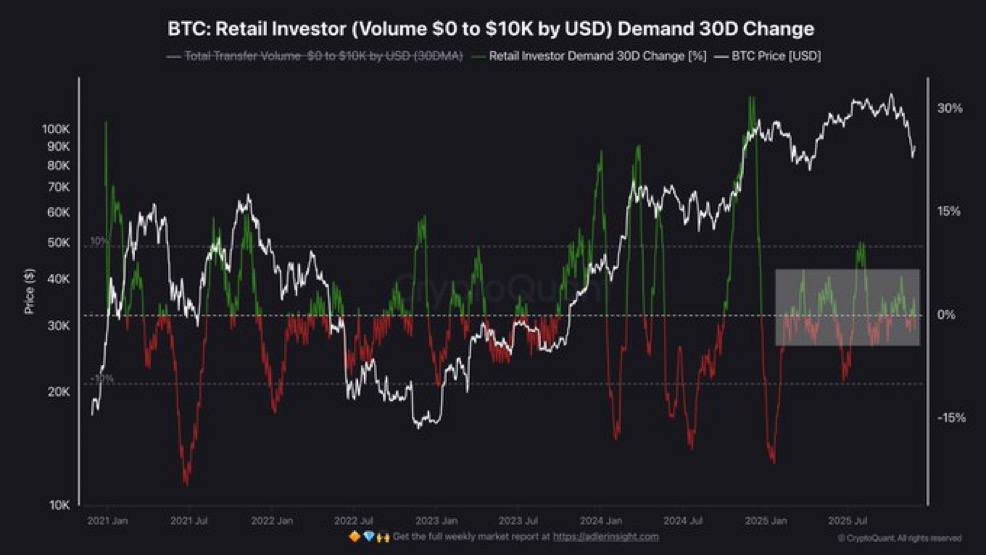Click the 2024 Jan date label
The height and width of the screenshot is (555, 986).
pos(601,520)
